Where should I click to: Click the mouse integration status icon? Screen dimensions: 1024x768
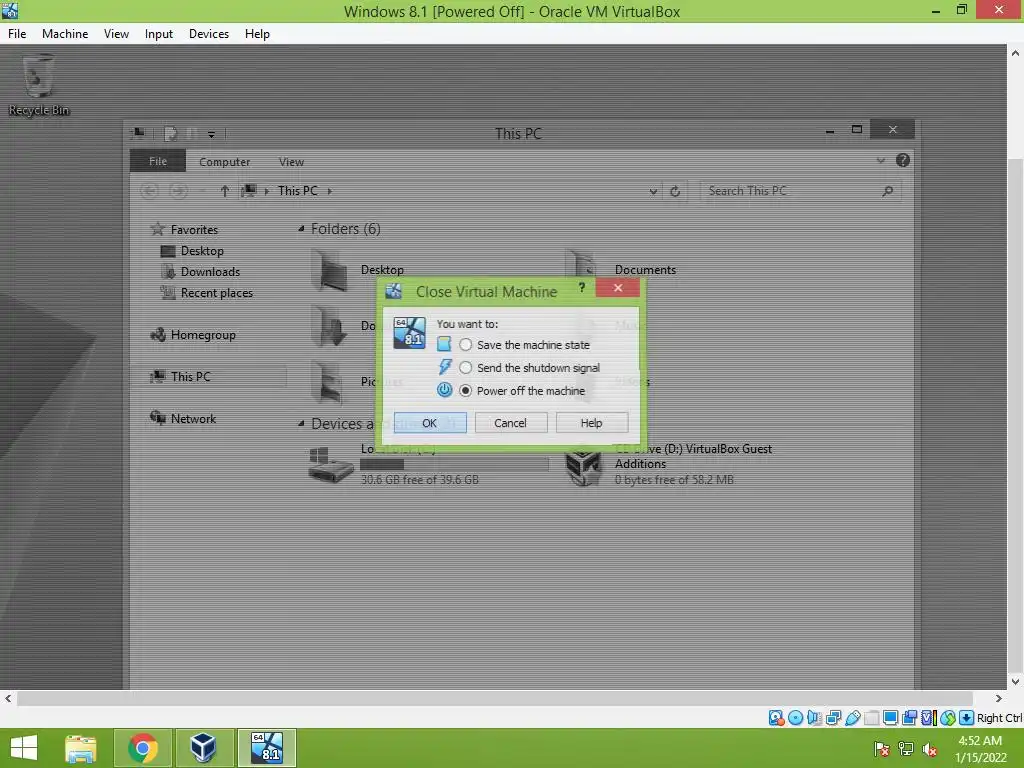[x=948, y=718]
